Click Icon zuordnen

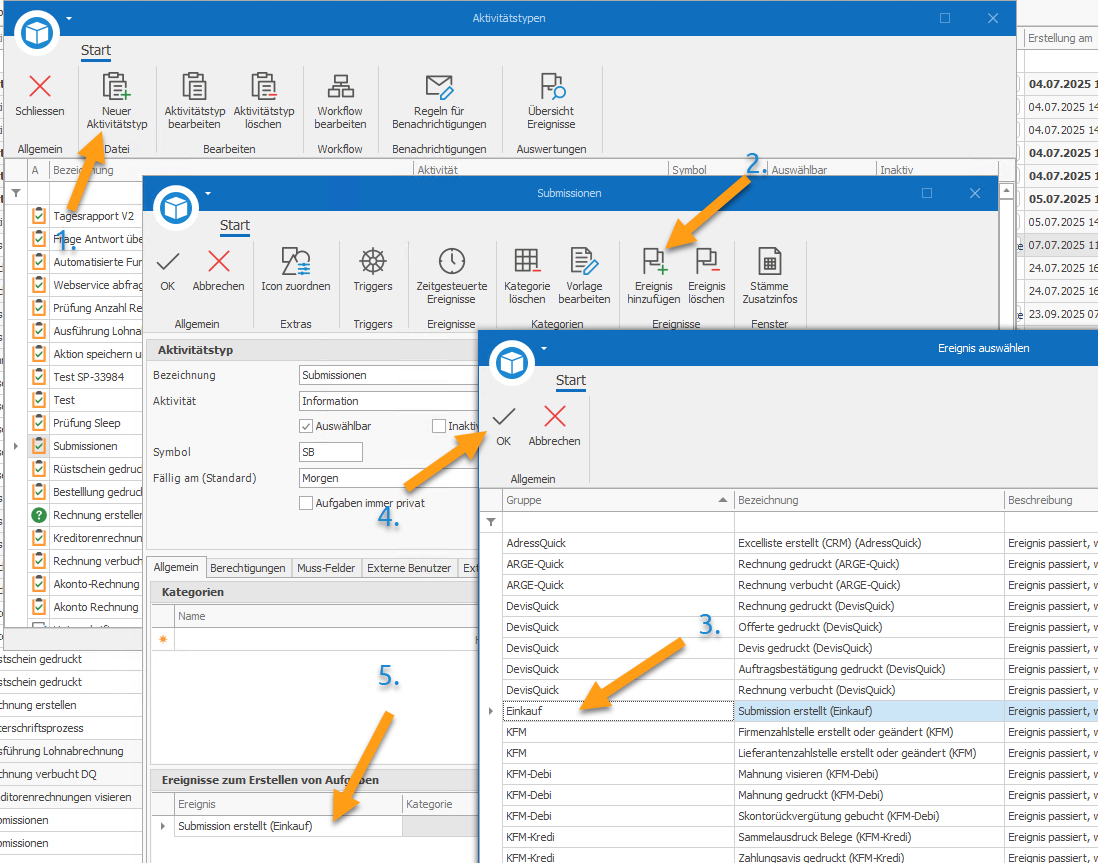(296, 270)
